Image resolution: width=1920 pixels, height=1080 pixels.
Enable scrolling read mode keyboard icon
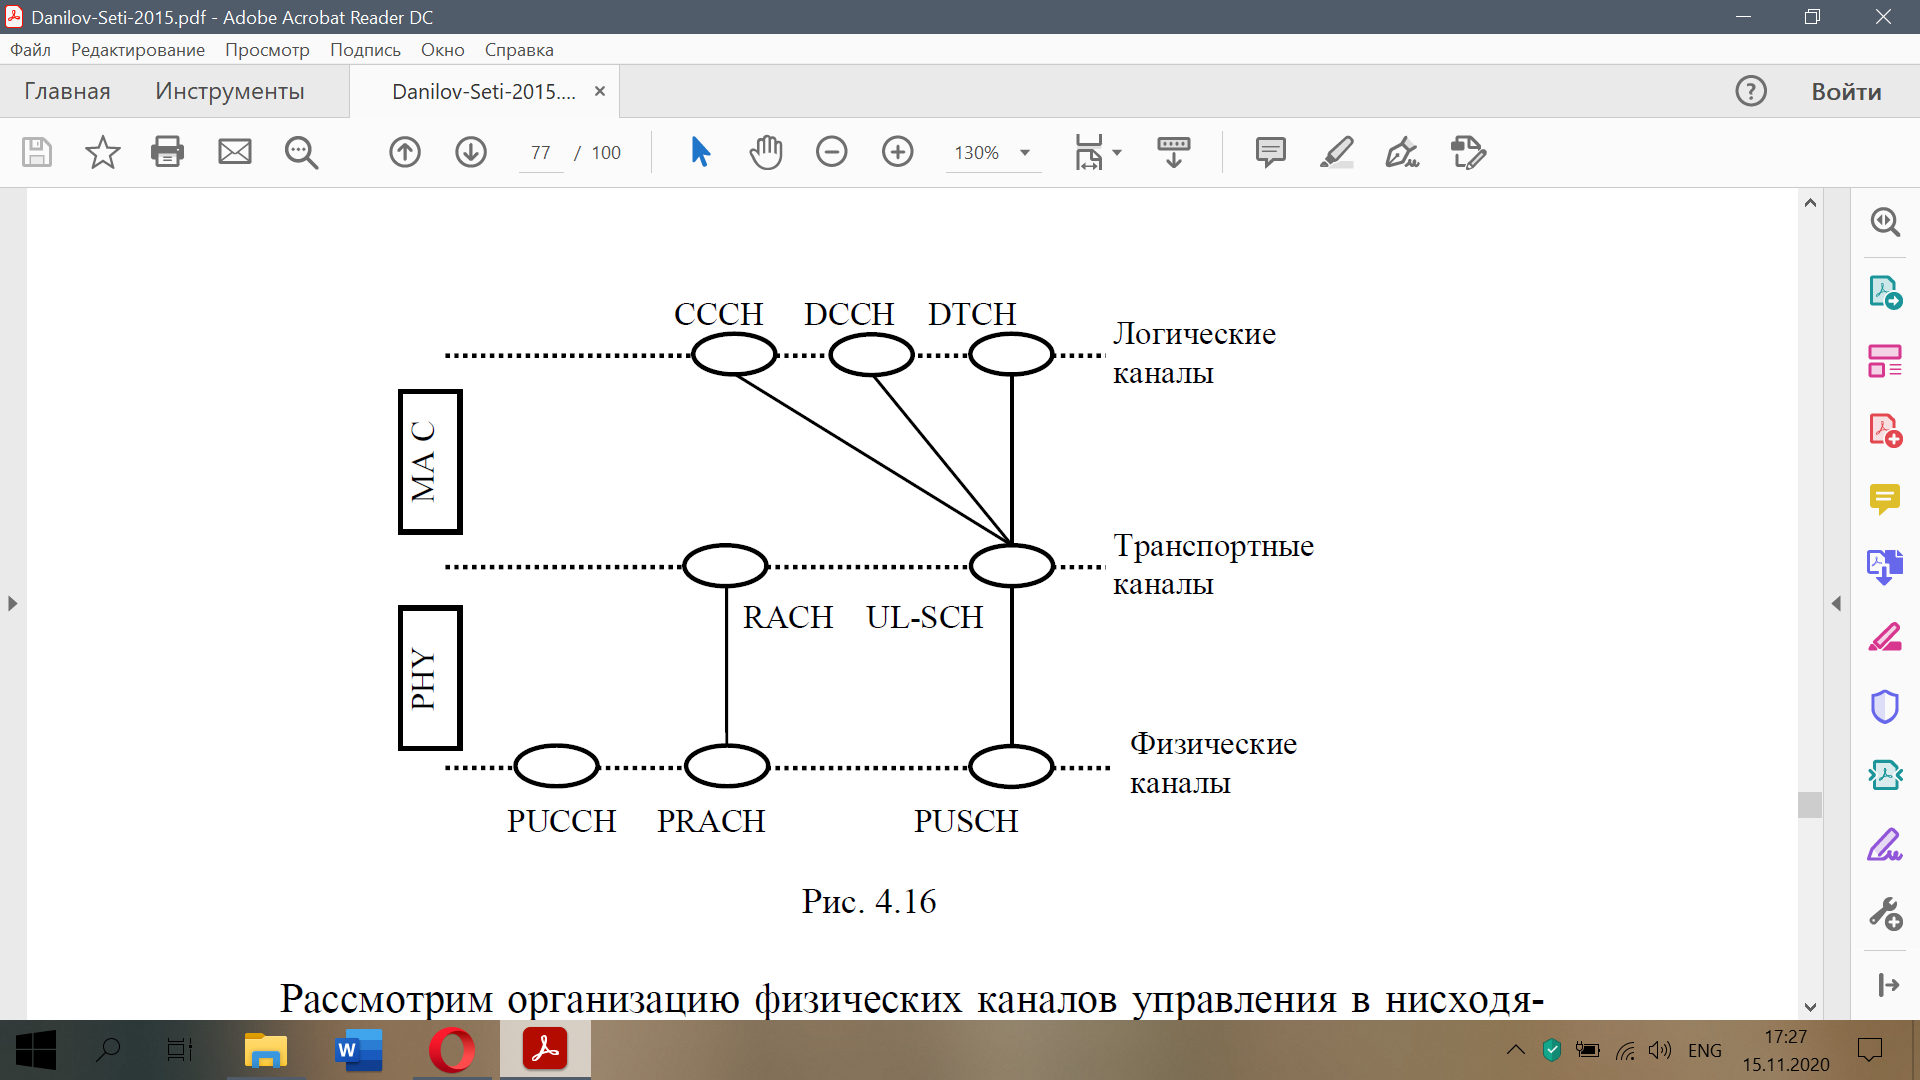(1174, 152)
